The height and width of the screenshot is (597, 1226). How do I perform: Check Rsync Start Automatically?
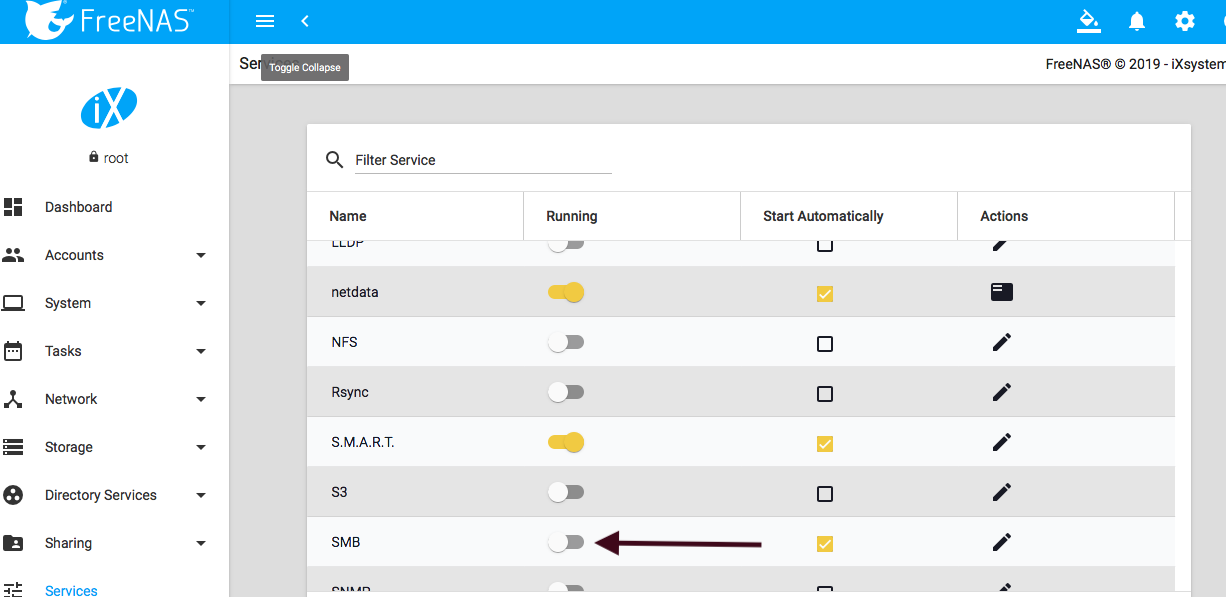pyautogui.click(x=825, y=394)
